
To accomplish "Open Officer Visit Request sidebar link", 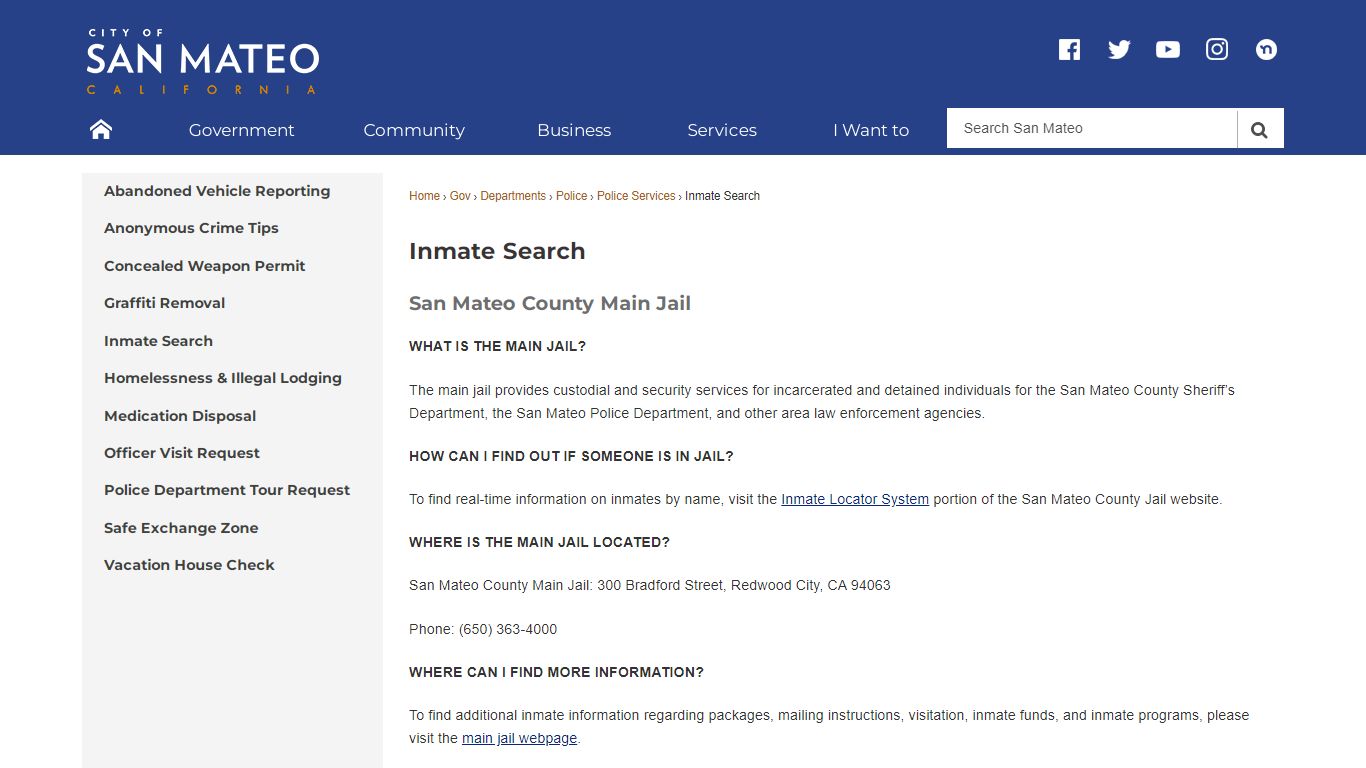I will tap(182, 453).
